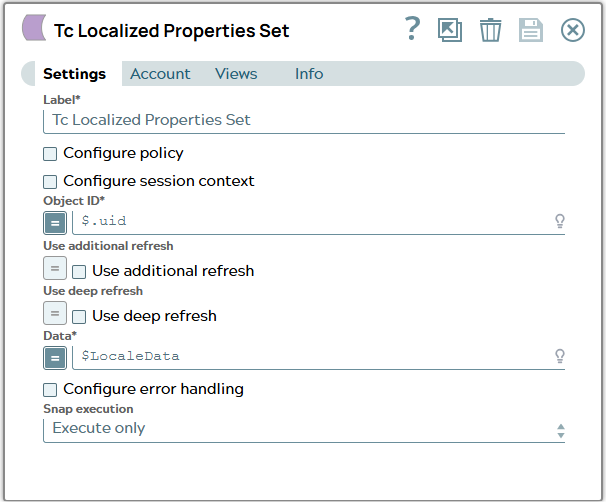Toggle expression button for Data field
The width and height of the screenshot is (606, 502).
(x=55, y=358)
